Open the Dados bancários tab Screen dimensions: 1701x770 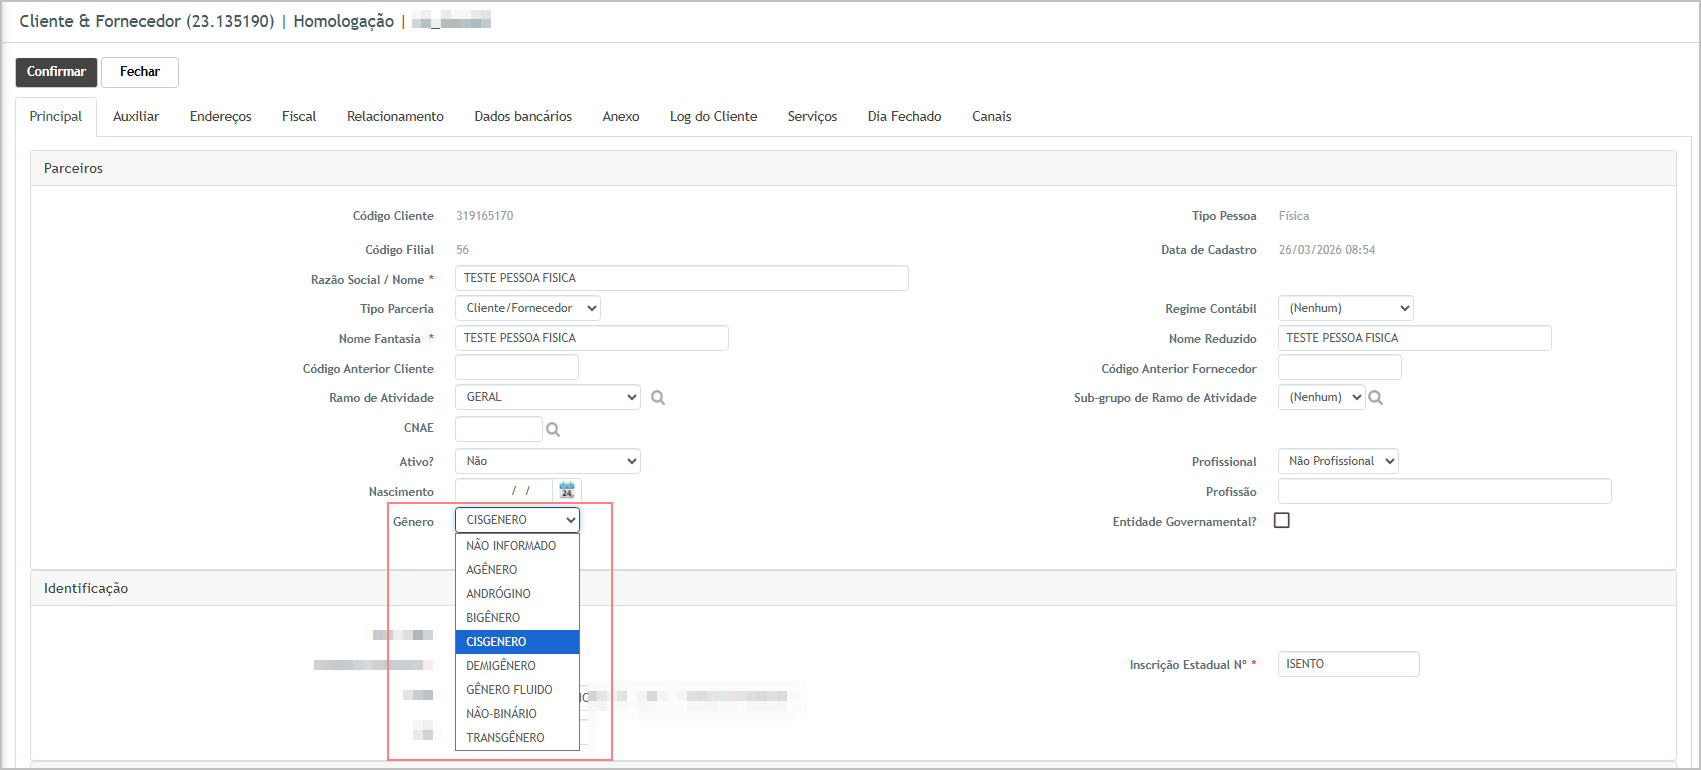click(523, 117)
